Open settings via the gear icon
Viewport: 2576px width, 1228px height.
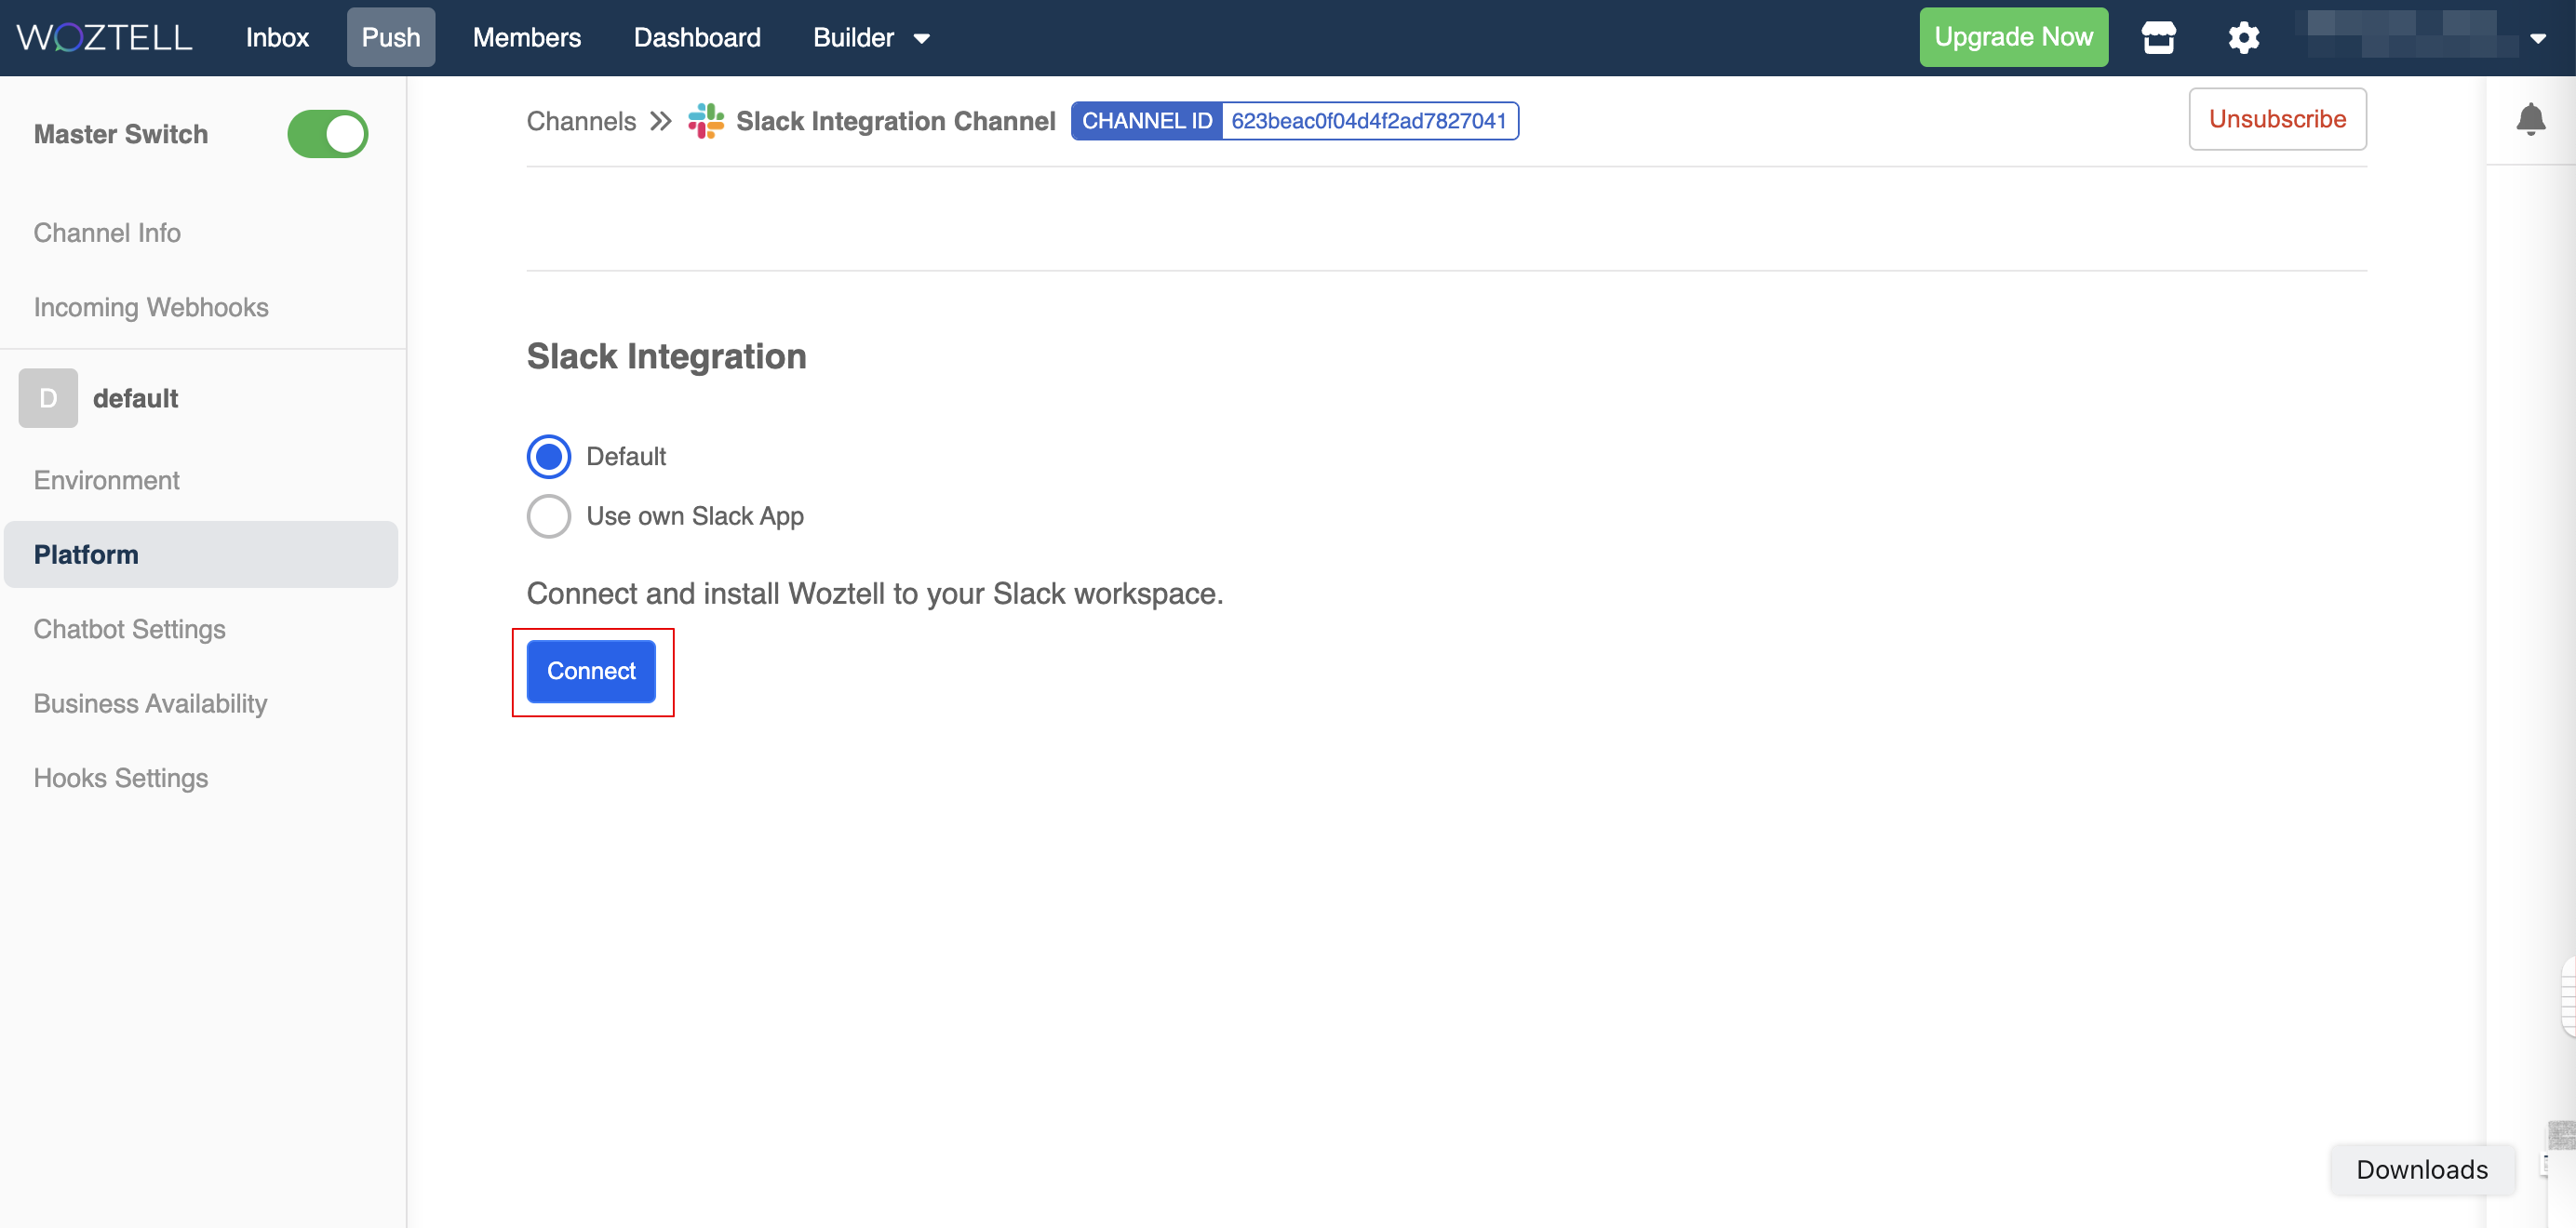tap(2243, 37)
